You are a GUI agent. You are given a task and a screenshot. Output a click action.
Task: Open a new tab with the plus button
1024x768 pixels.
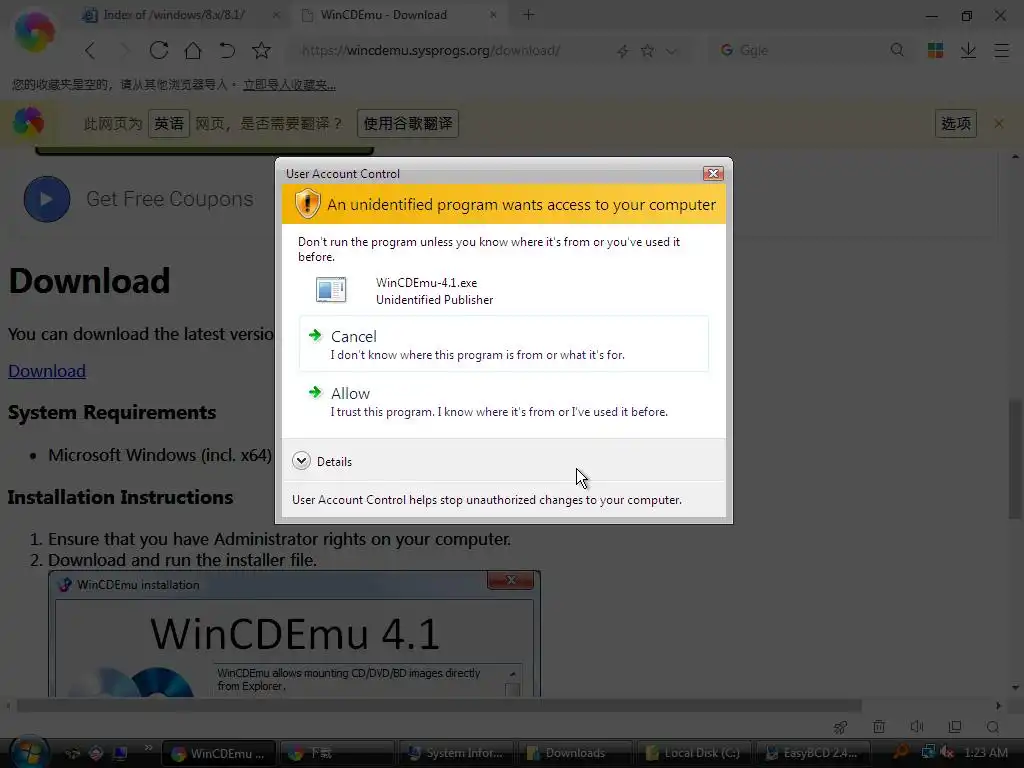pyautogui.click(x=528, y=14)
